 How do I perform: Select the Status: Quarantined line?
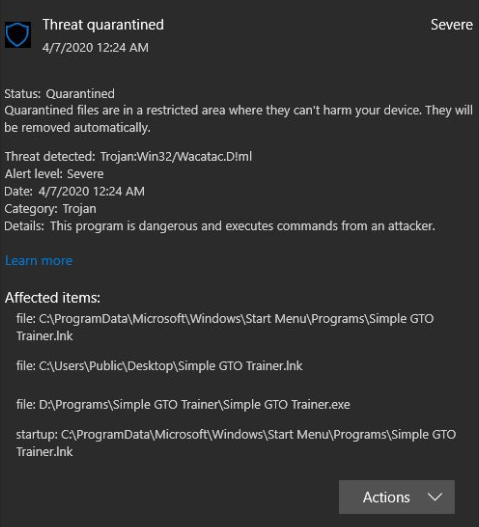(59, 93)
